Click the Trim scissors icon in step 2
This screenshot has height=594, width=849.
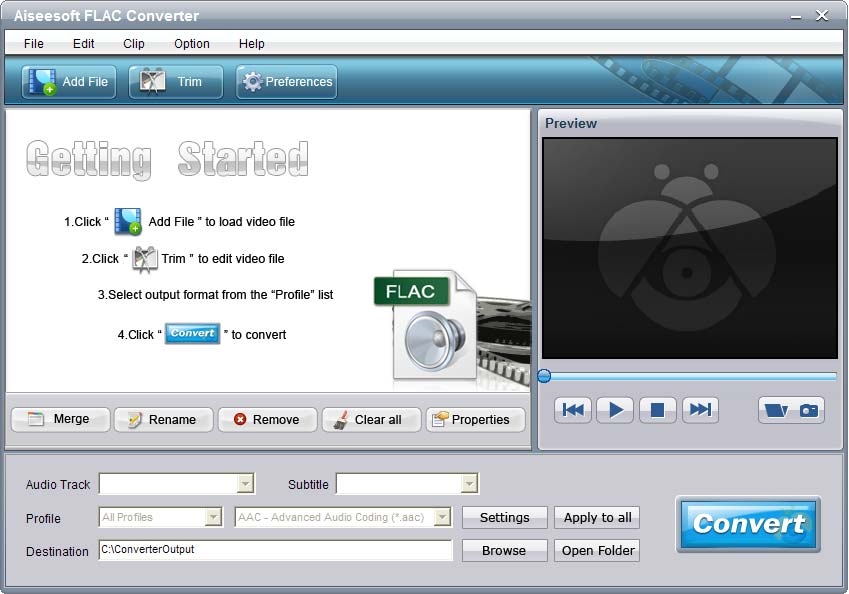(x=145, y=259)
